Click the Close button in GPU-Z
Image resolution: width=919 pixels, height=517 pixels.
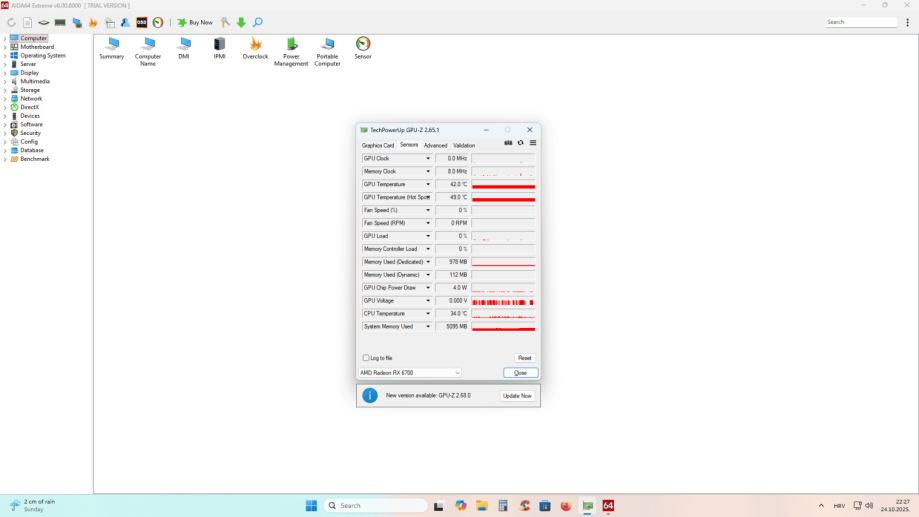coord(520,373)
